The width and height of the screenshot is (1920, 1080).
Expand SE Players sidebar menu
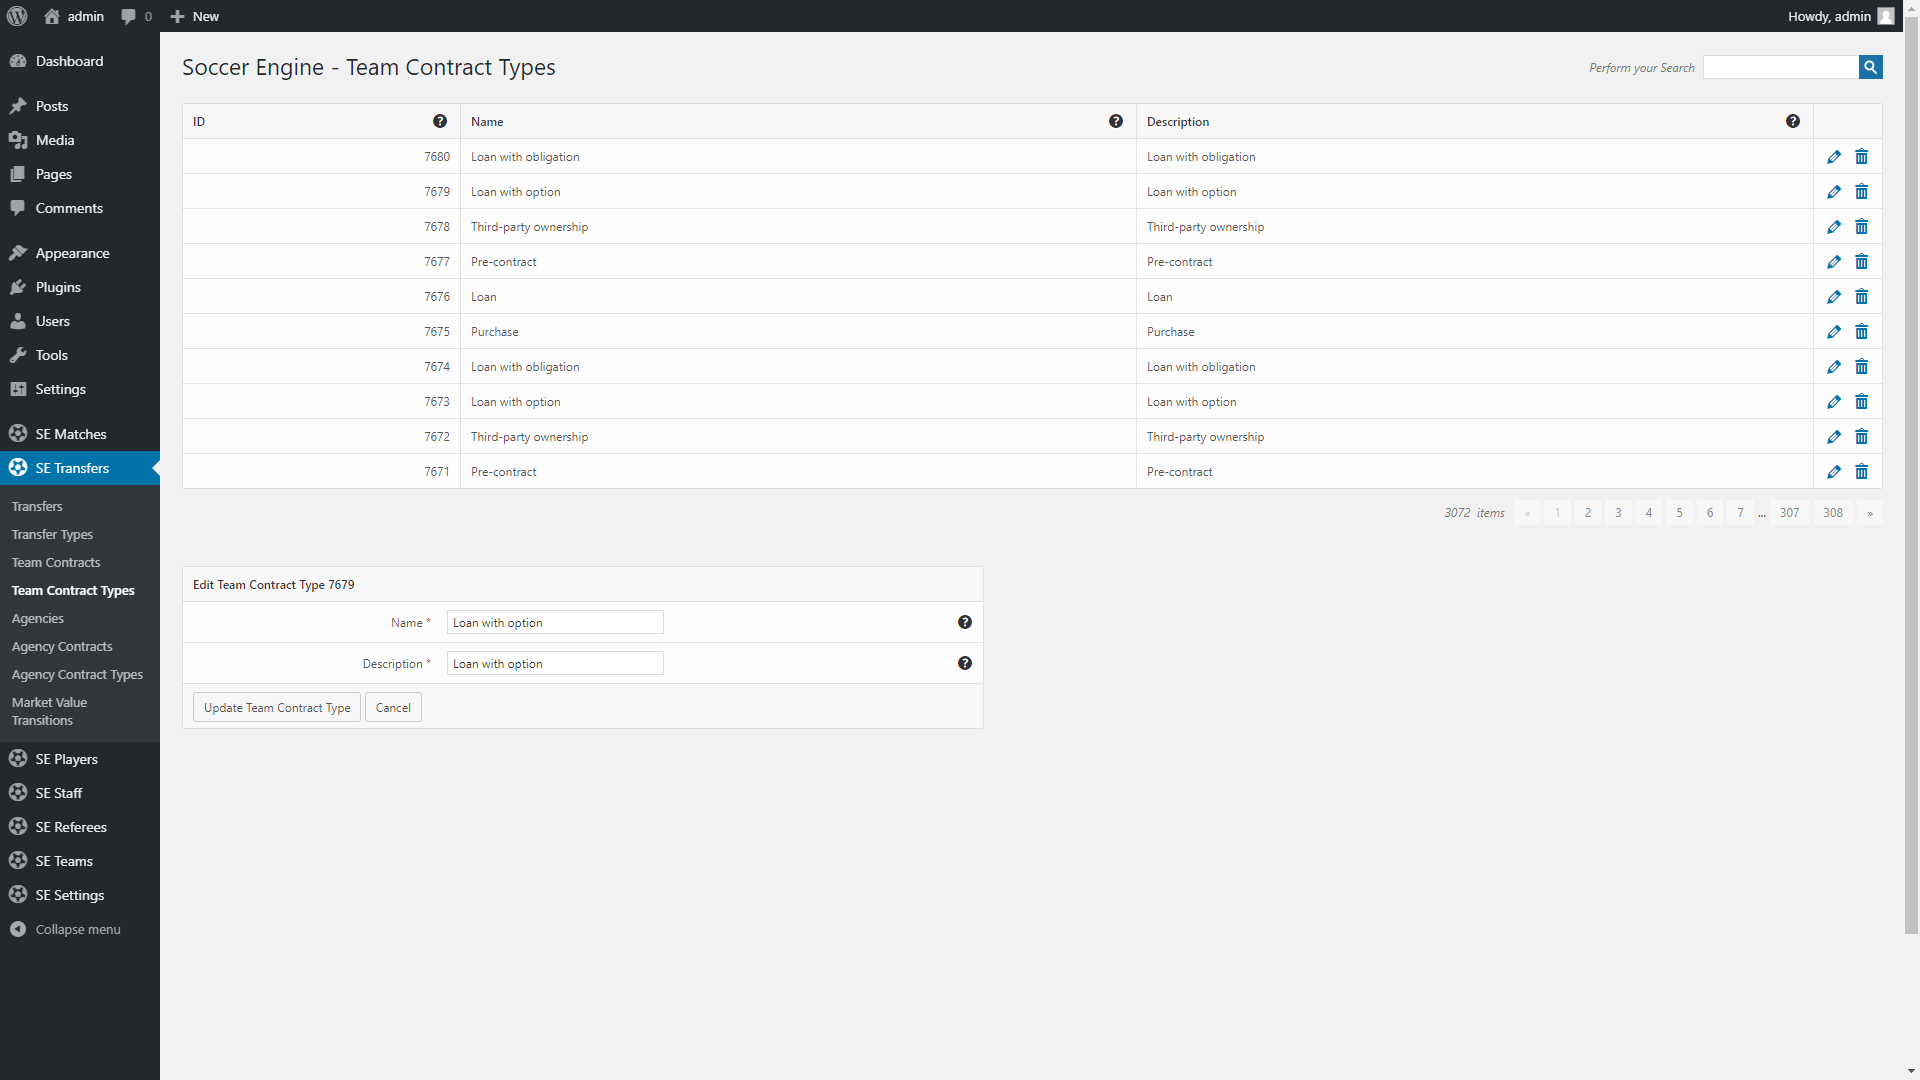67,759
